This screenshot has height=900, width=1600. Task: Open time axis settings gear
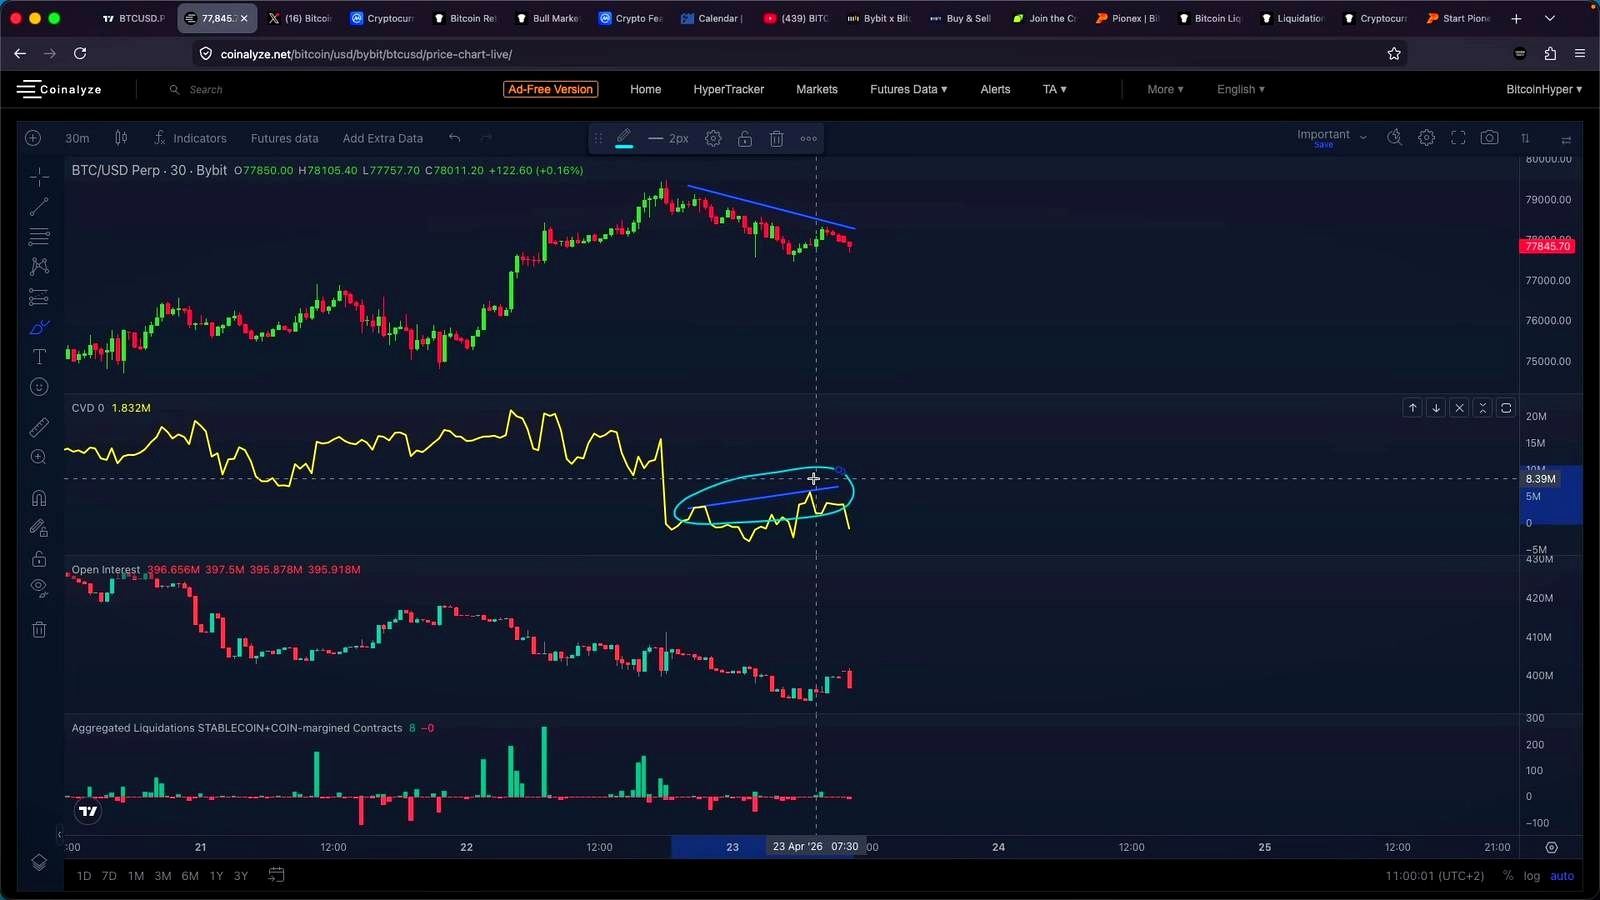(x=1551, y=847)
